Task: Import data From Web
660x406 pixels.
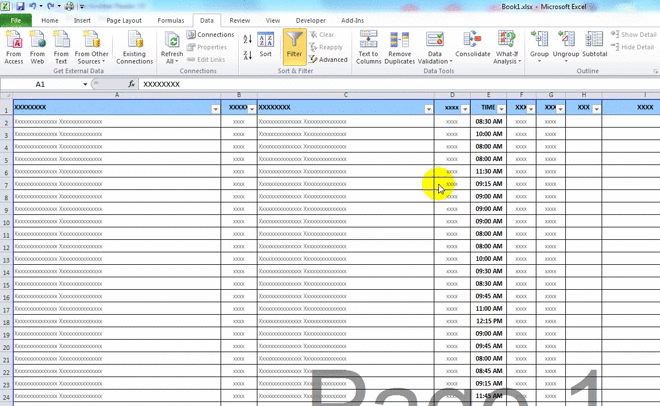Action: [x=37, y=47]
